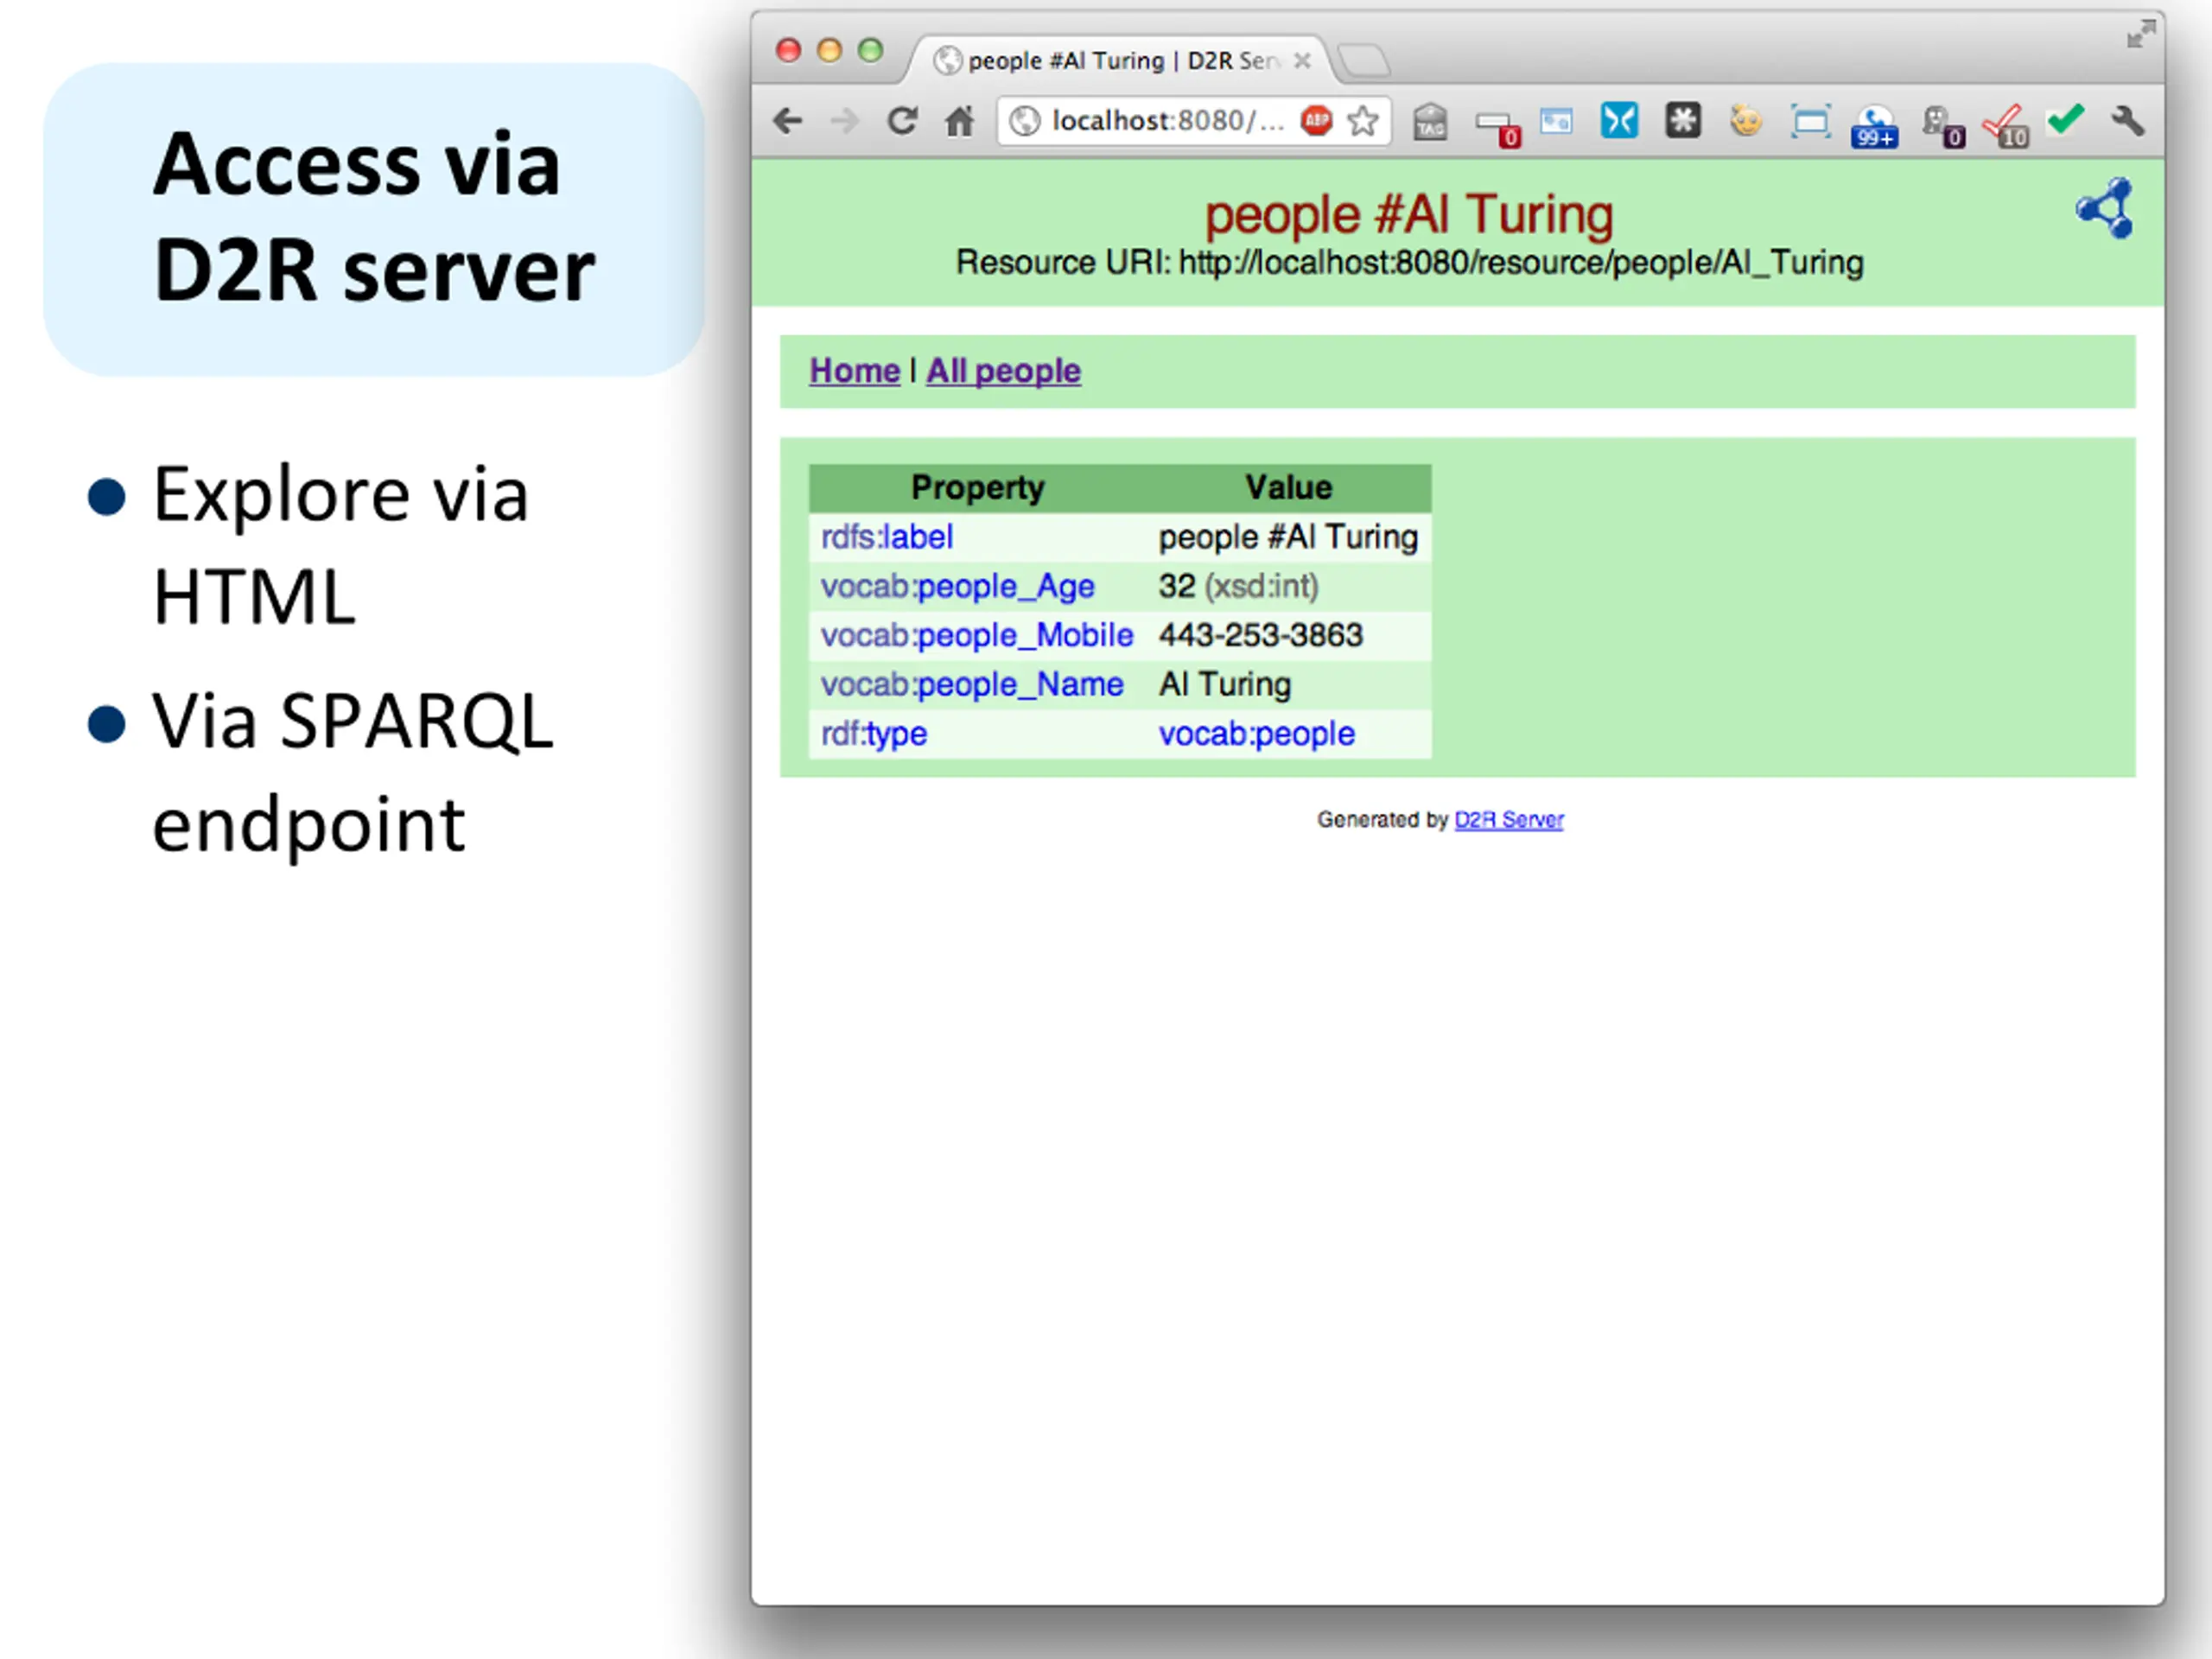This screenshot has width=2212, height=1659.
Task: Click the AdBlock Plus ABP icon
Action: (1316, 121)
